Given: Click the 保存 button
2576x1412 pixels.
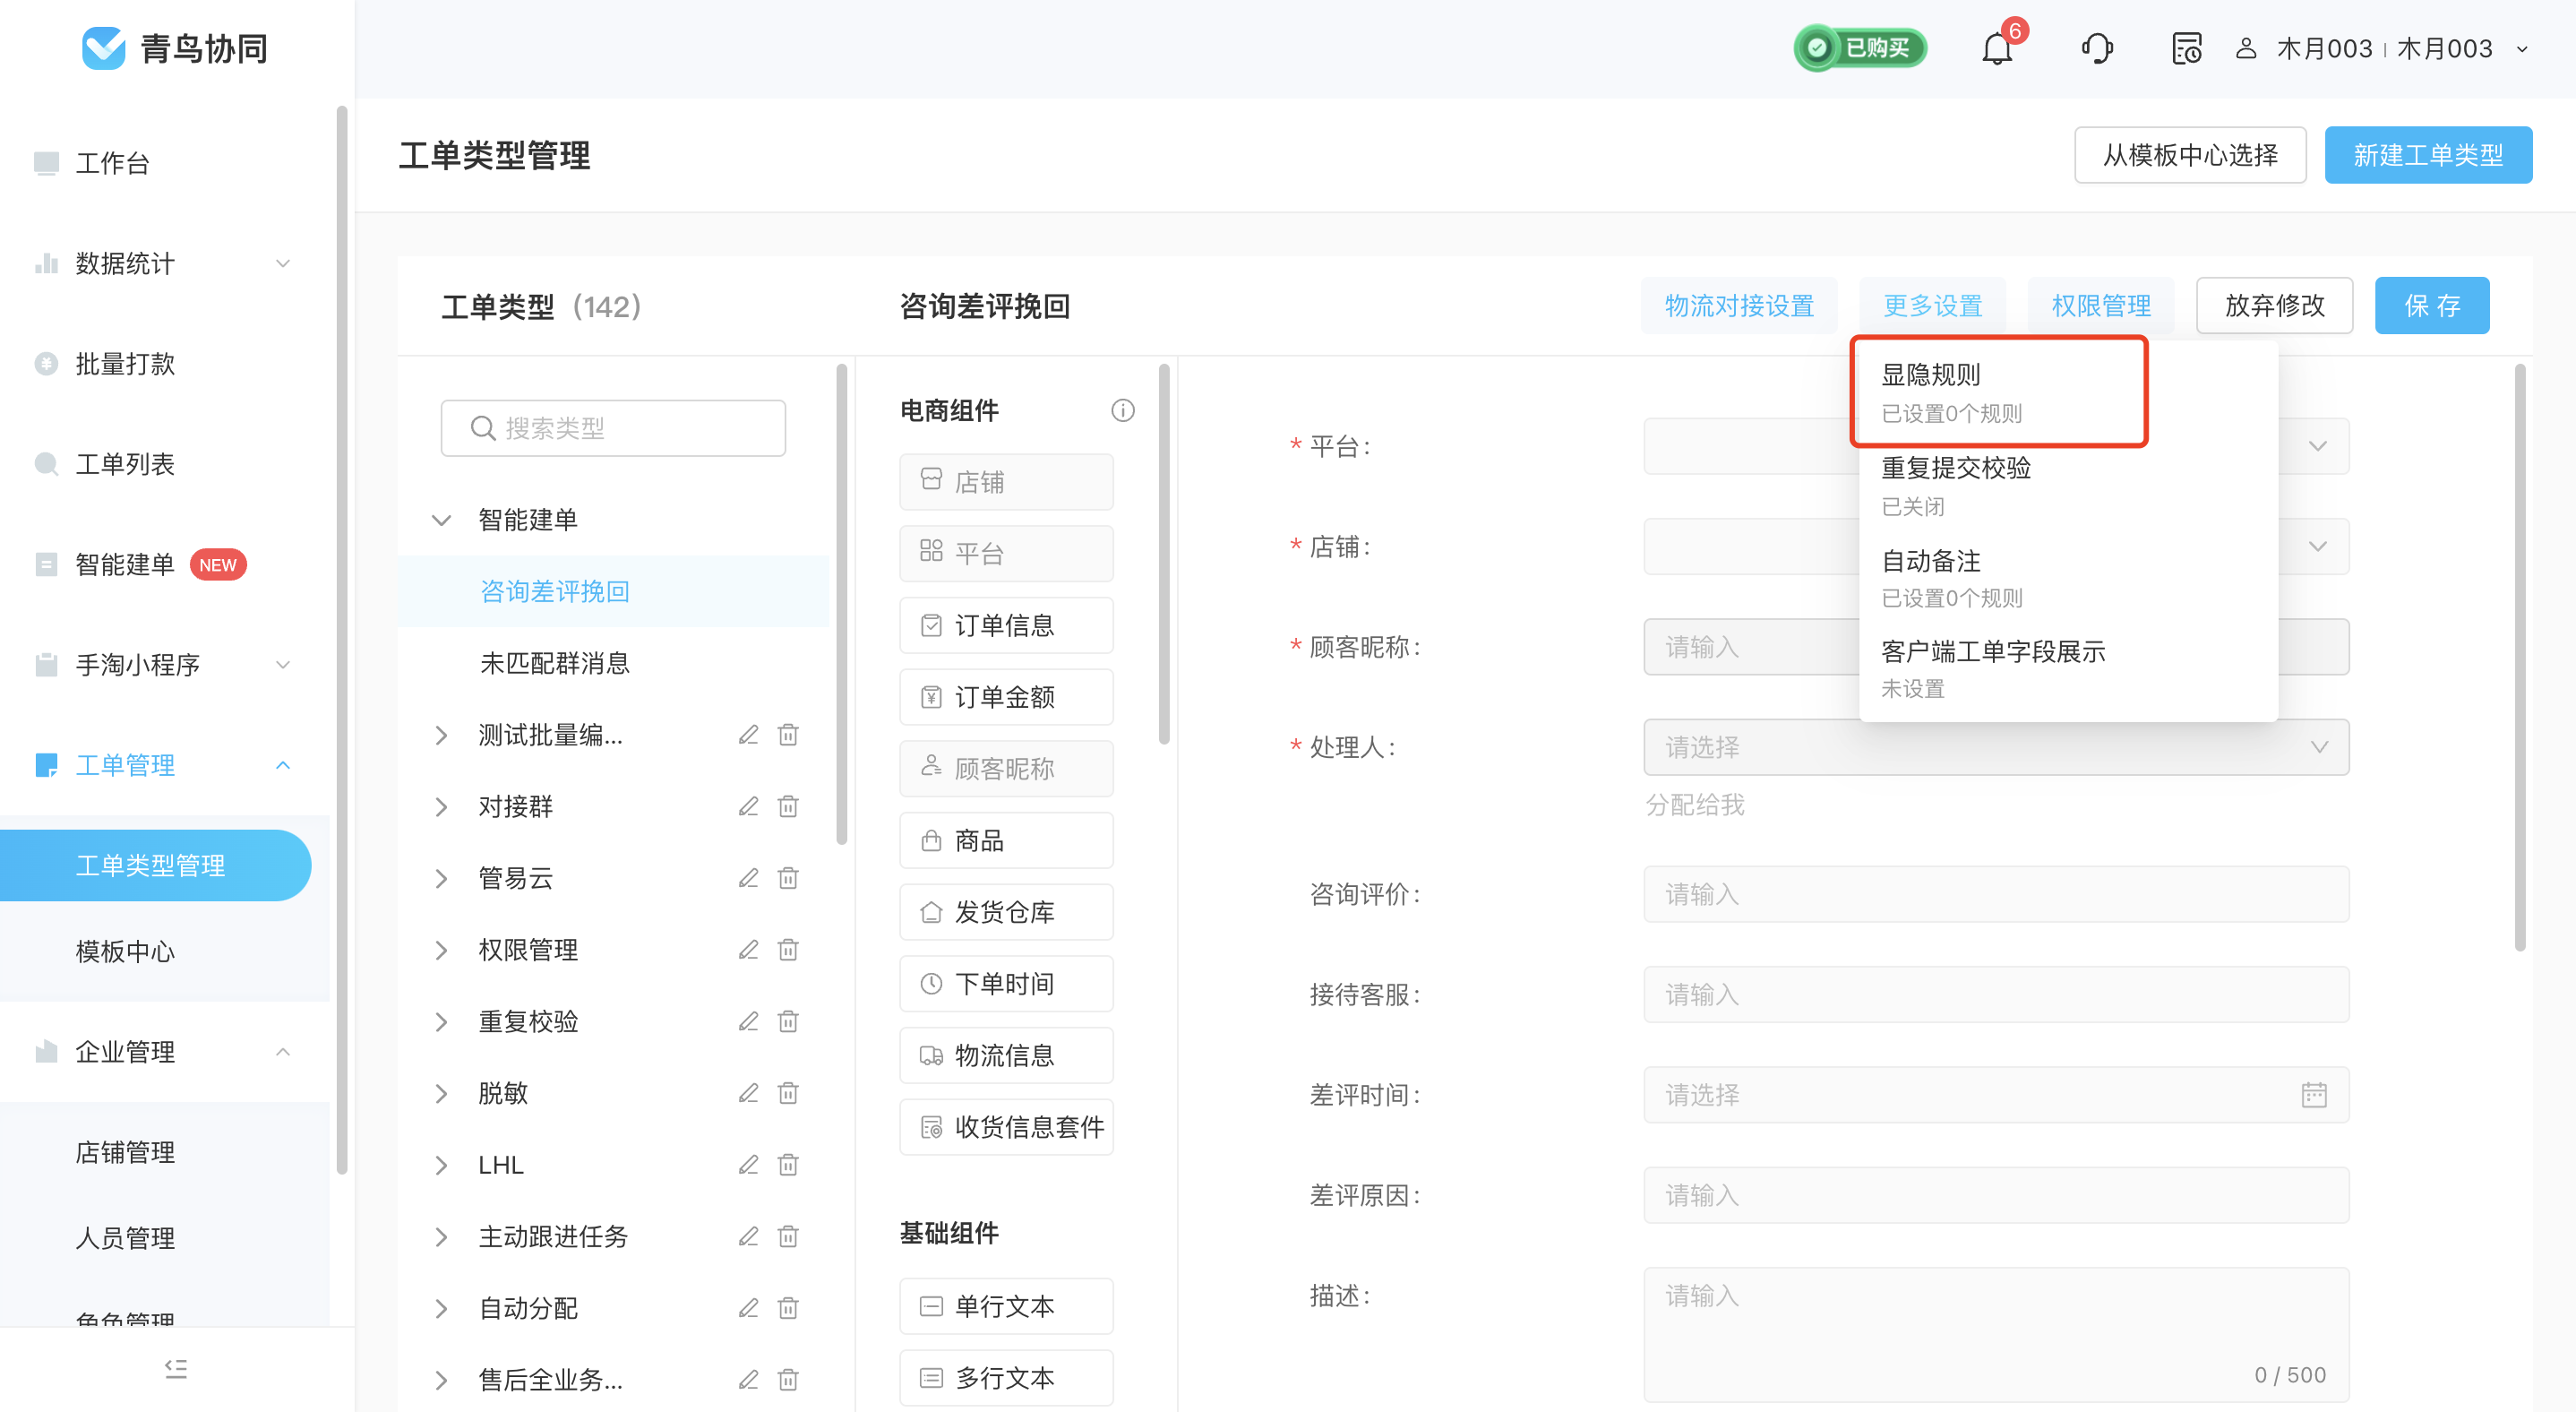Looking at the screenshot, I should pos(2432,305).
